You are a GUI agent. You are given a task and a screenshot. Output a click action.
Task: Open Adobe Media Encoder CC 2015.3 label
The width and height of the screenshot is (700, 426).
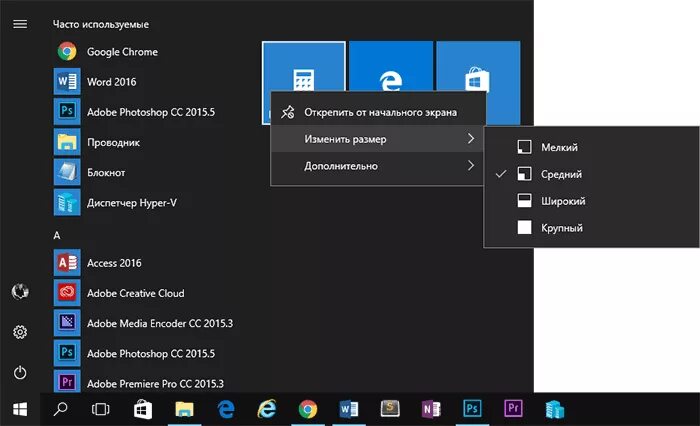160,323
